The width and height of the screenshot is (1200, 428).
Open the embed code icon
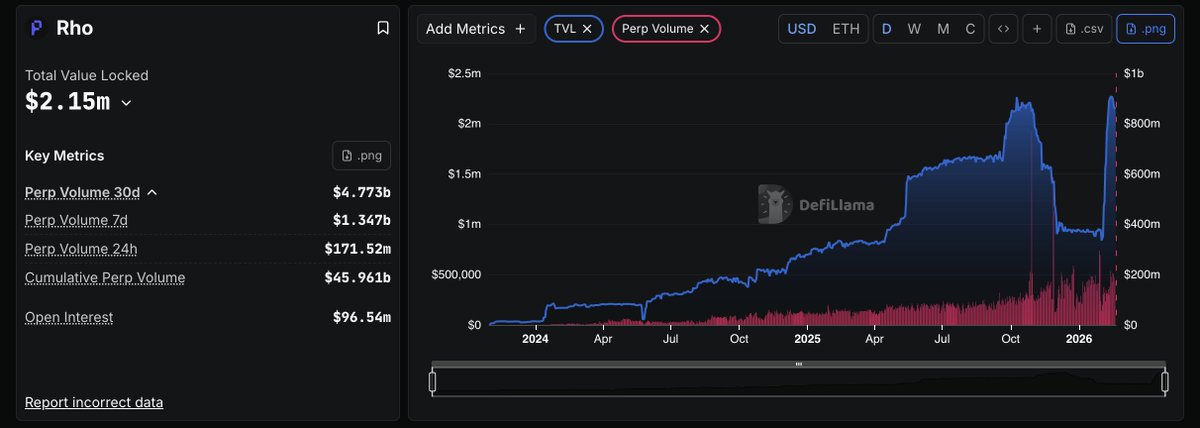[1003, 29]
